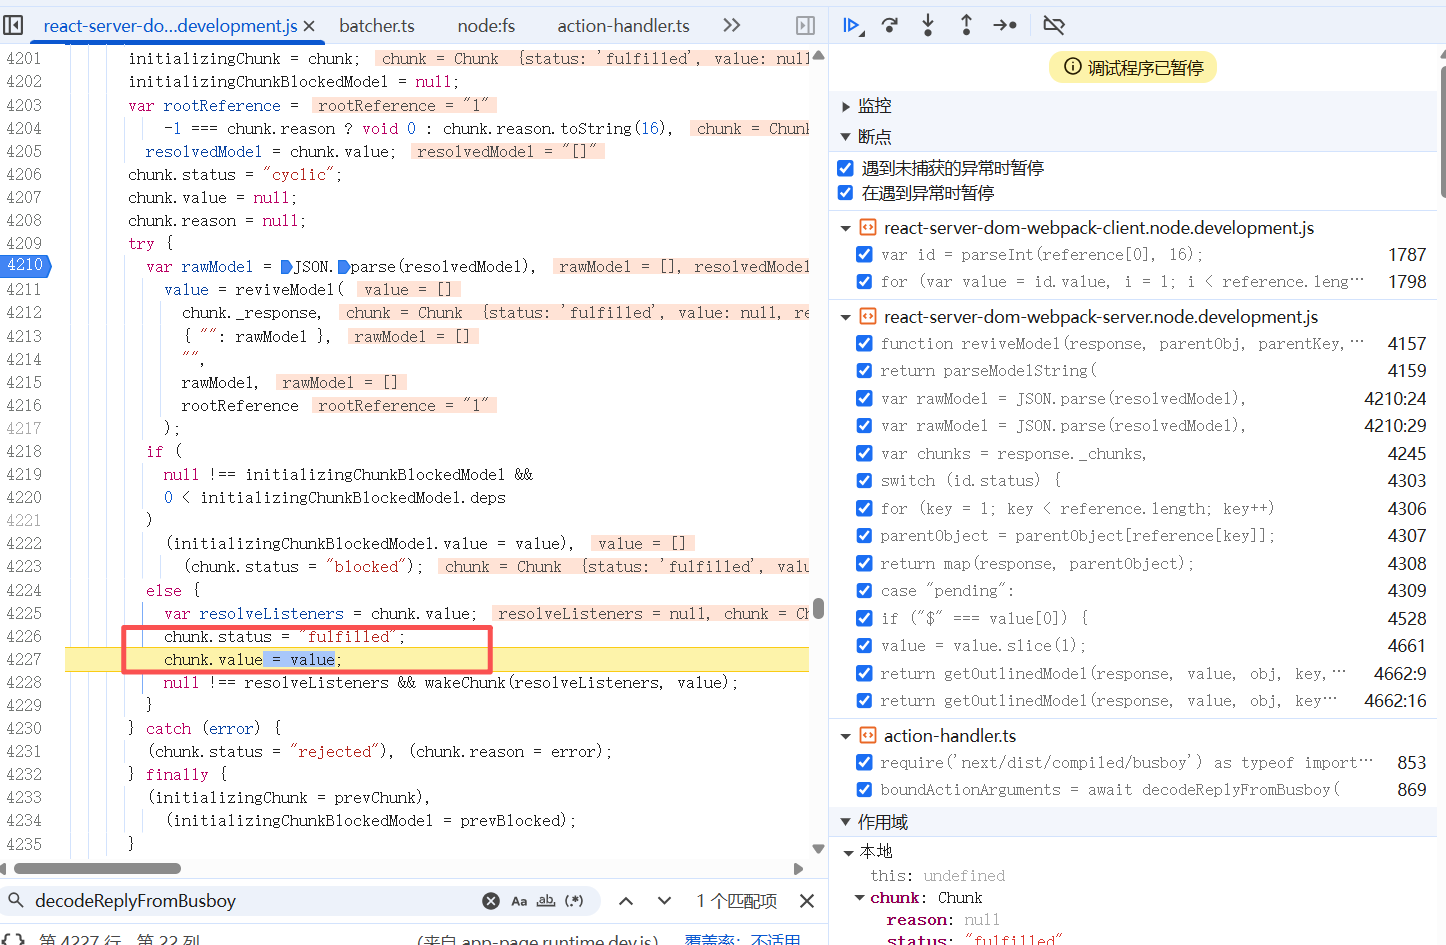This screenshot has height=945, width=1446.
Task: Resume script execution
Action: (851, 26)
